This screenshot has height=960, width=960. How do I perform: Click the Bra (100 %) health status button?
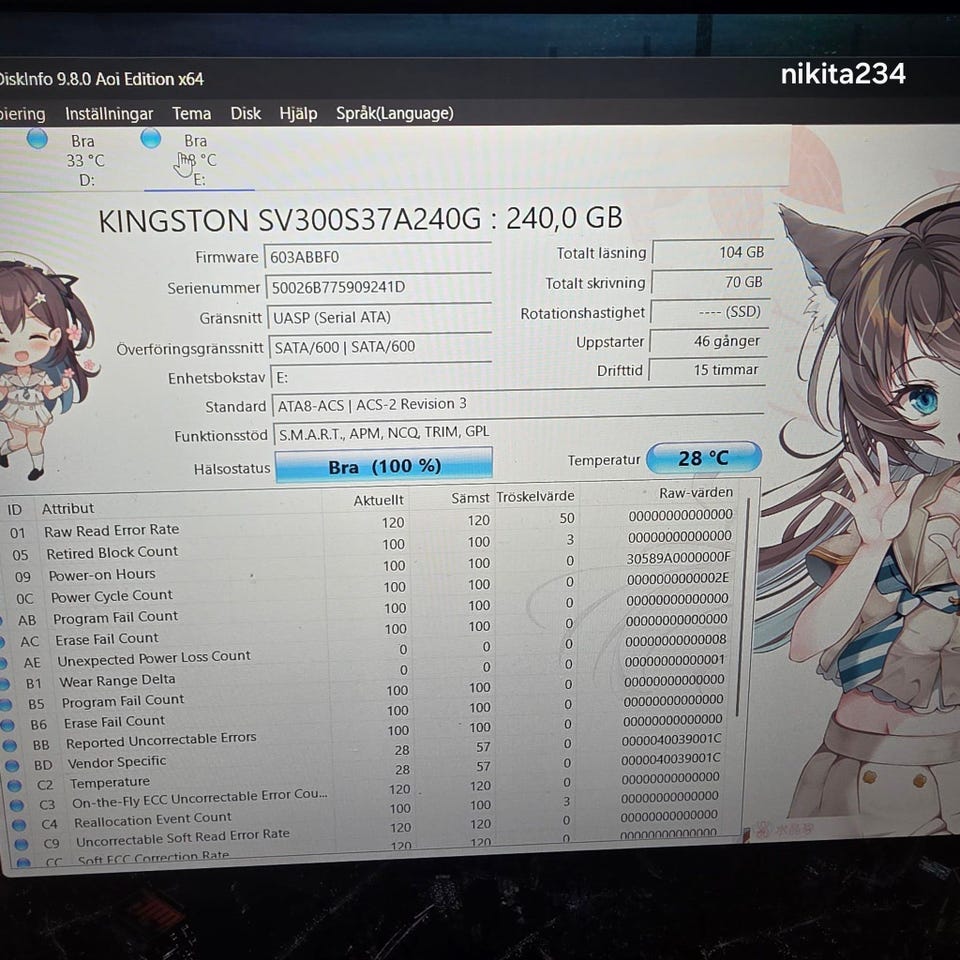pos(384,466)
